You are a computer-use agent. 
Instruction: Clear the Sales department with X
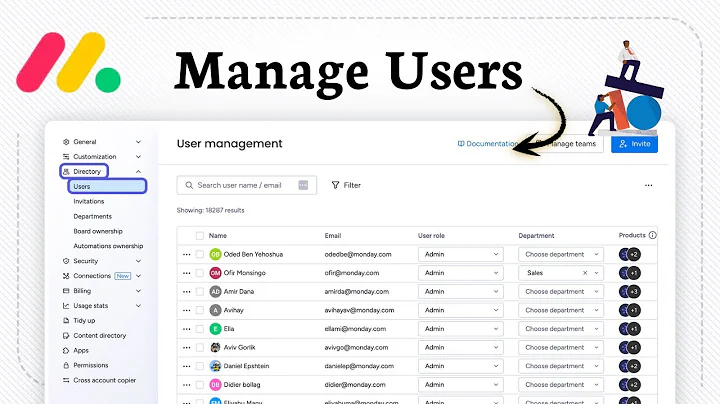(x=585, y=273)
